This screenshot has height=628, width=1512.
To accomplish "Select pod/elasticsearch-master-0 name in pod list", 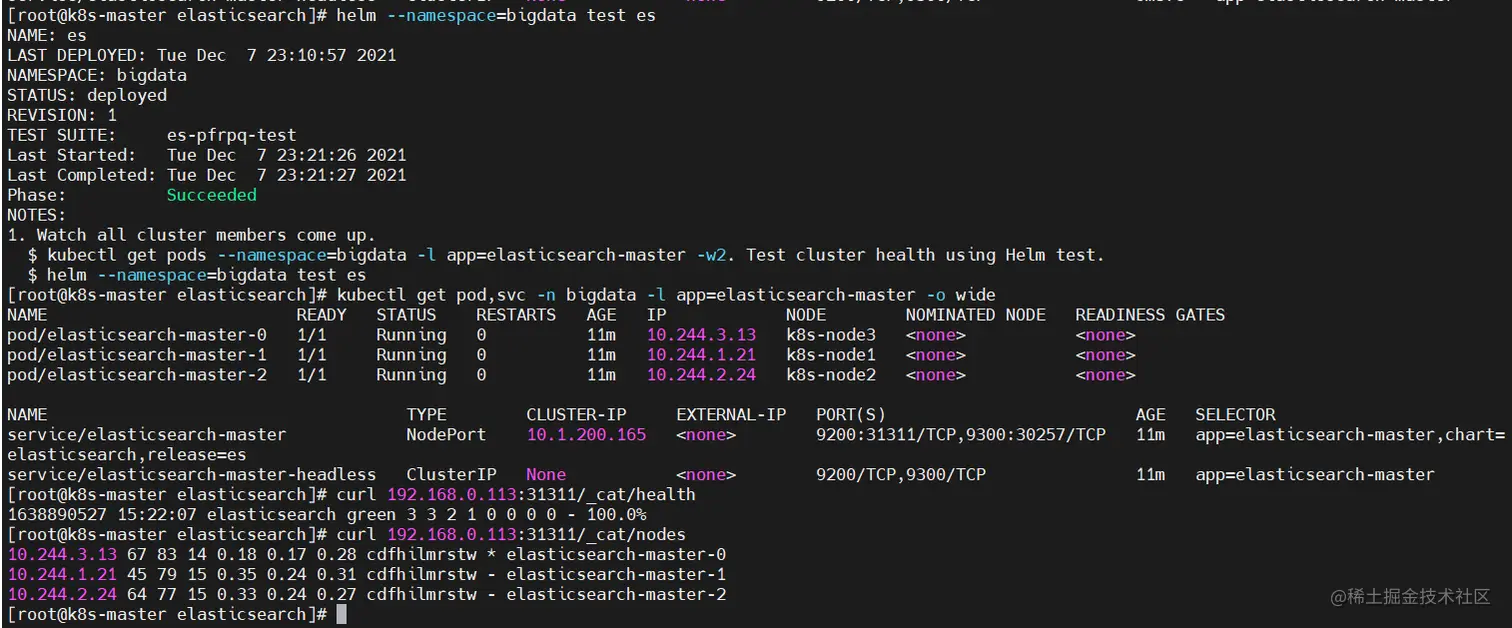I will (x=137, y=335).
